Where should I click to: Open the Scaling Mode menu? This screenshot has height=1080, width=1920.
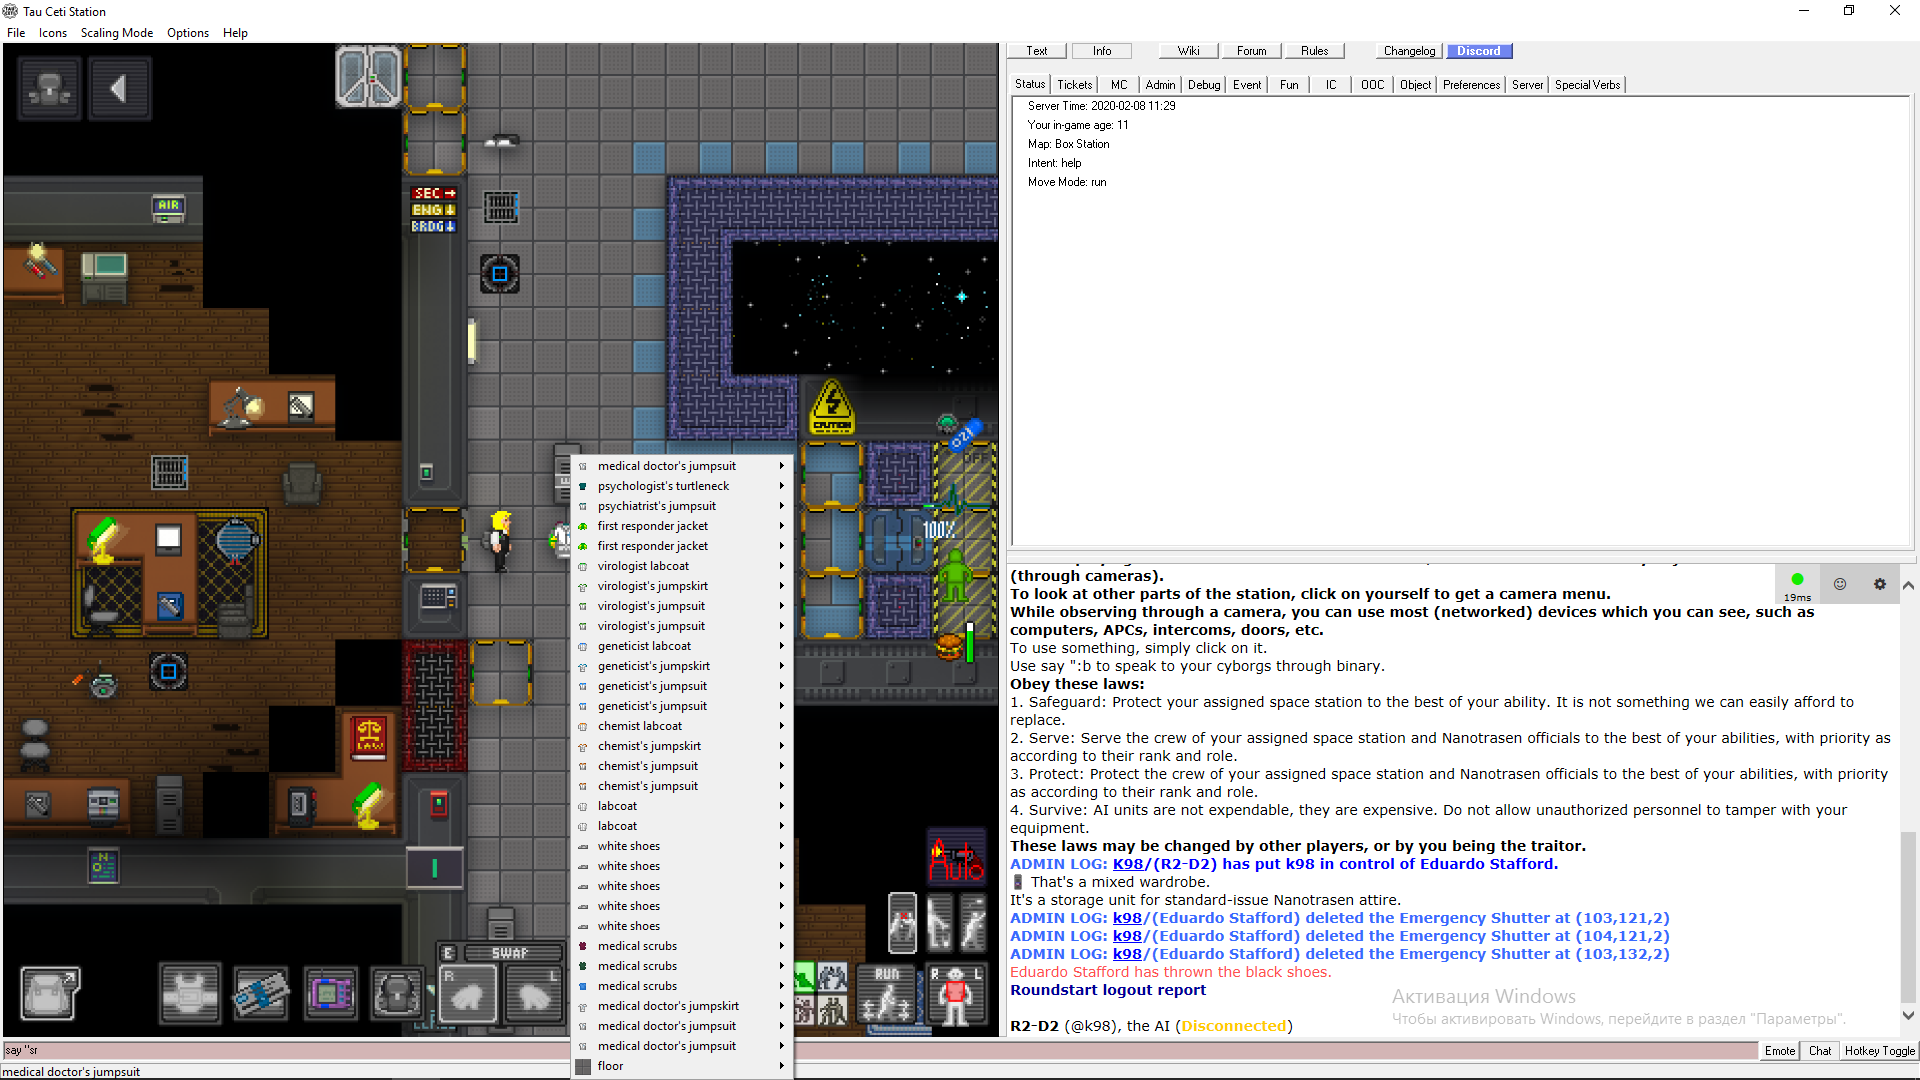coord(117,33)
